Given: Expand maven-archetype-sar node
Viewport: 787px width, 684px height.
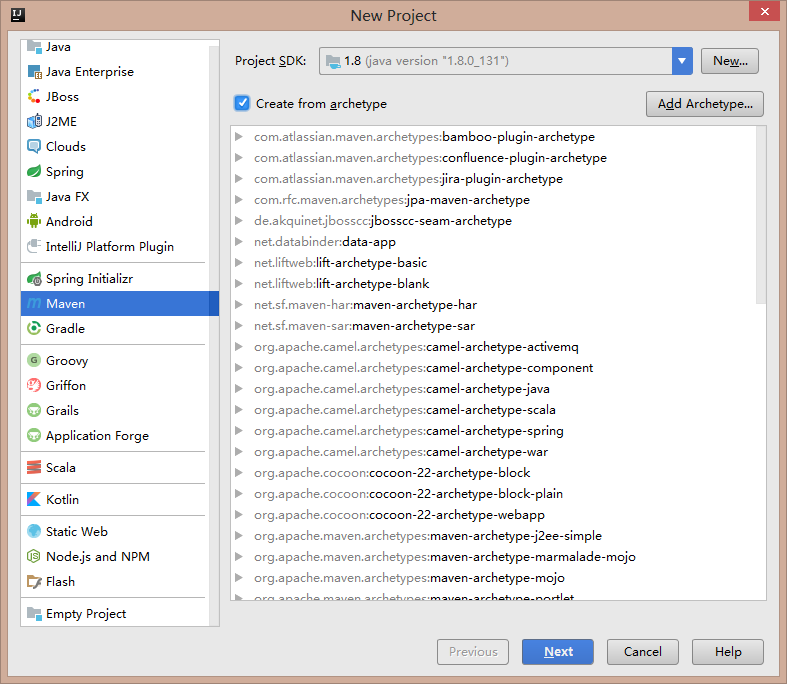Looking at the screenshot, I should [239, 326].
